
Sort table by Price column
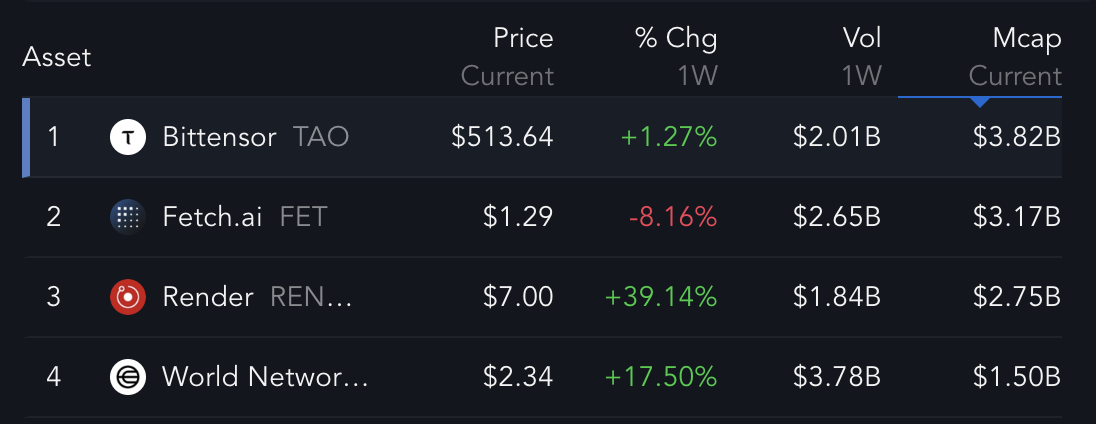507,56
